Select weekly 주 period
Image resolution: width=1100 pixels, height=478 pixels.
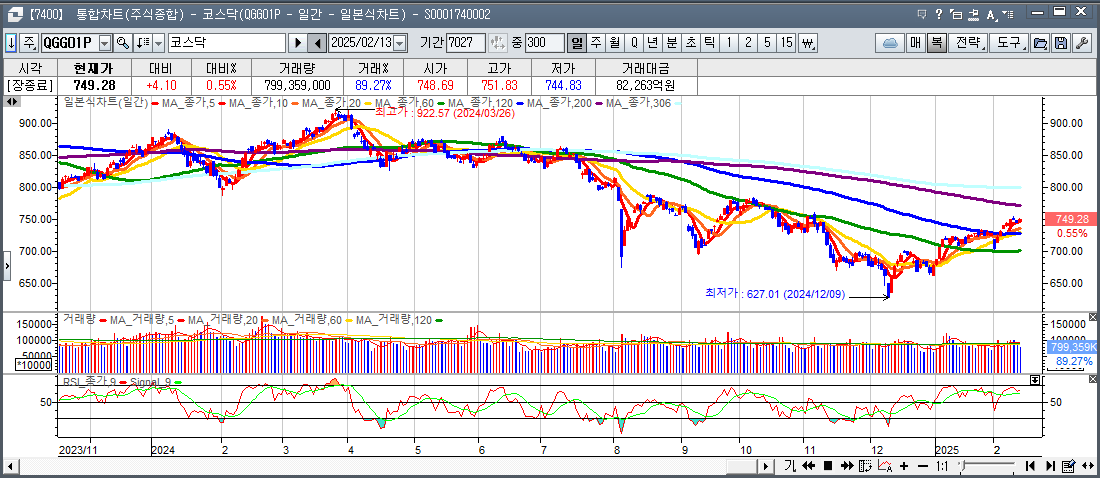596,43
